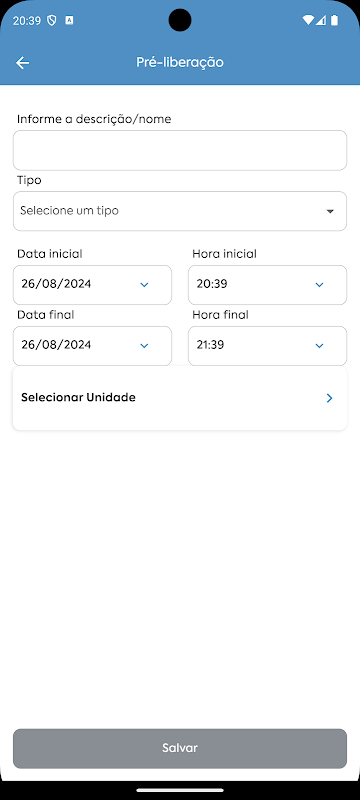Expand the Data final date chevron
Screen dimensions: 360x800
pyautogui.click(x=144, y=346)
